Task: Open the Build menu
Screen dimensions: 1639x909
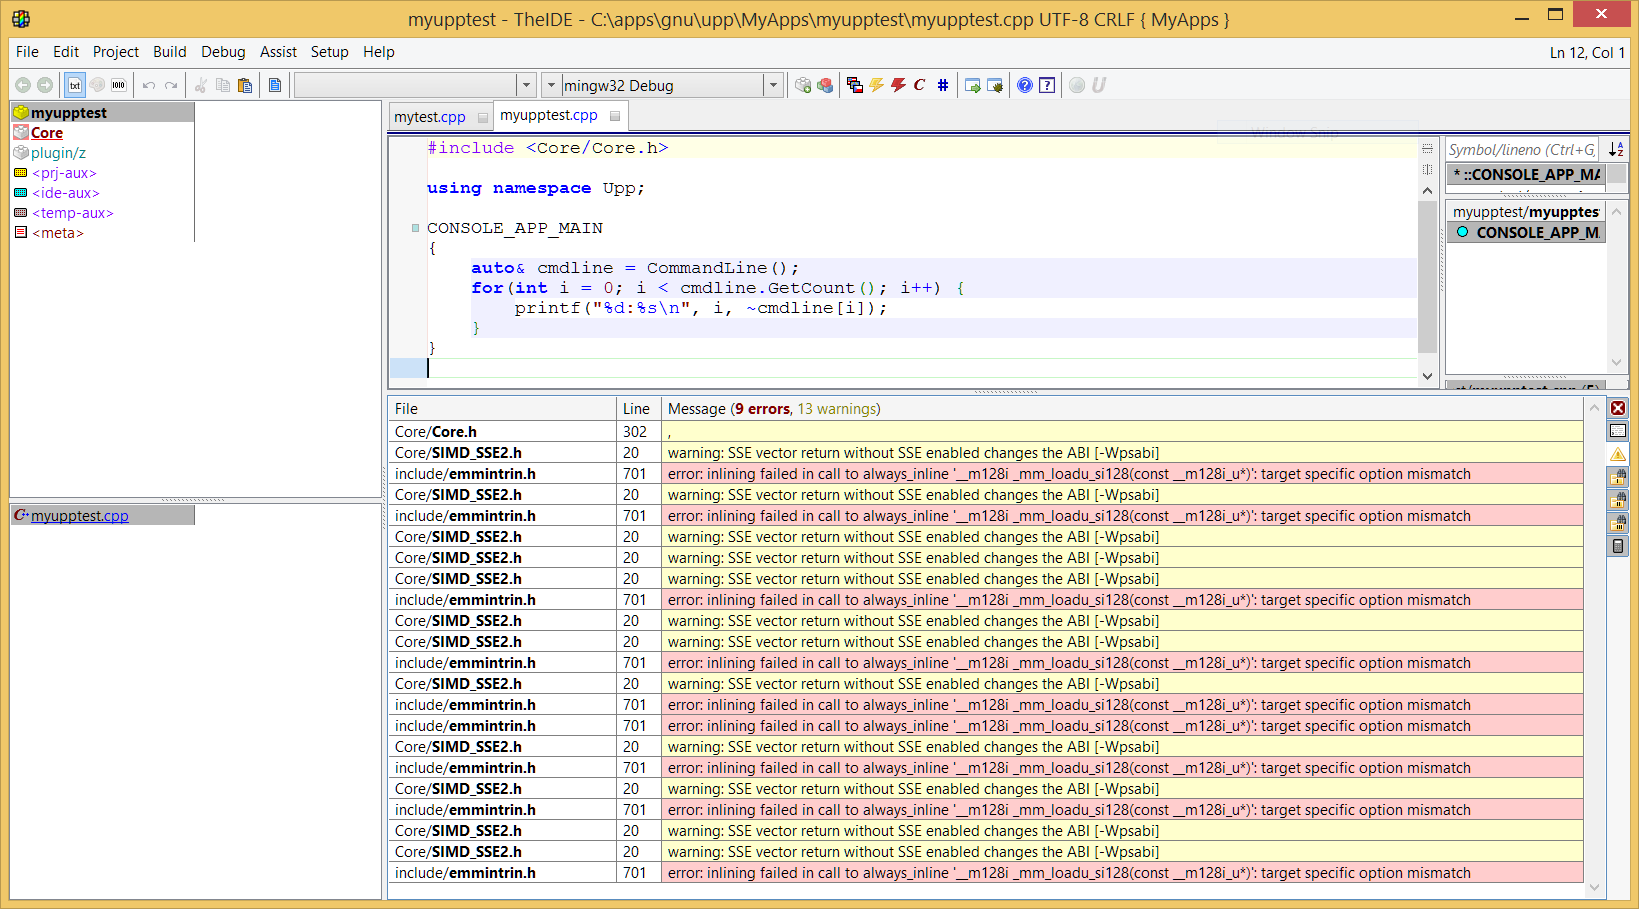Action: (x=169, y=52)
